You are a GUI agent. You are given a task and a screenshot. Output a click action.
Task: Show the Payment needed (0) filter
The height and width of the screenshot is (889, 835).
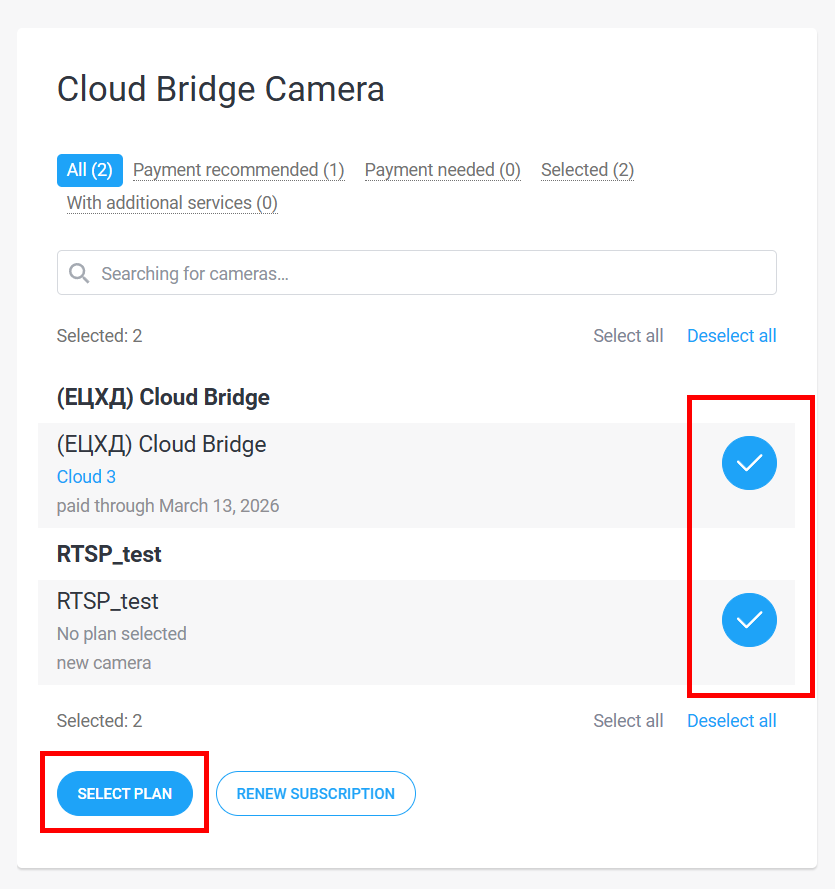pyautogui.click(x=442, y=170)
